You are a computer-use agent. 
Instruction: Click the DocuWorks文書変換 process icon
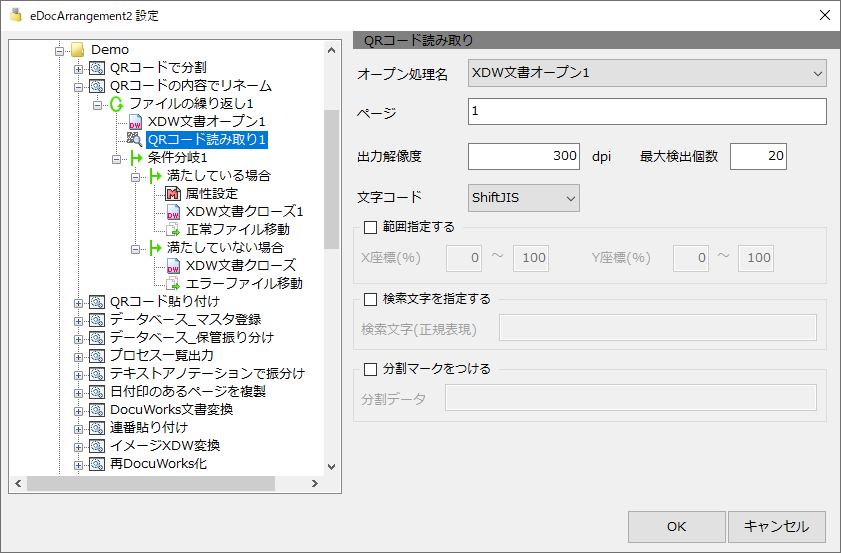click(x=97, y=410)
